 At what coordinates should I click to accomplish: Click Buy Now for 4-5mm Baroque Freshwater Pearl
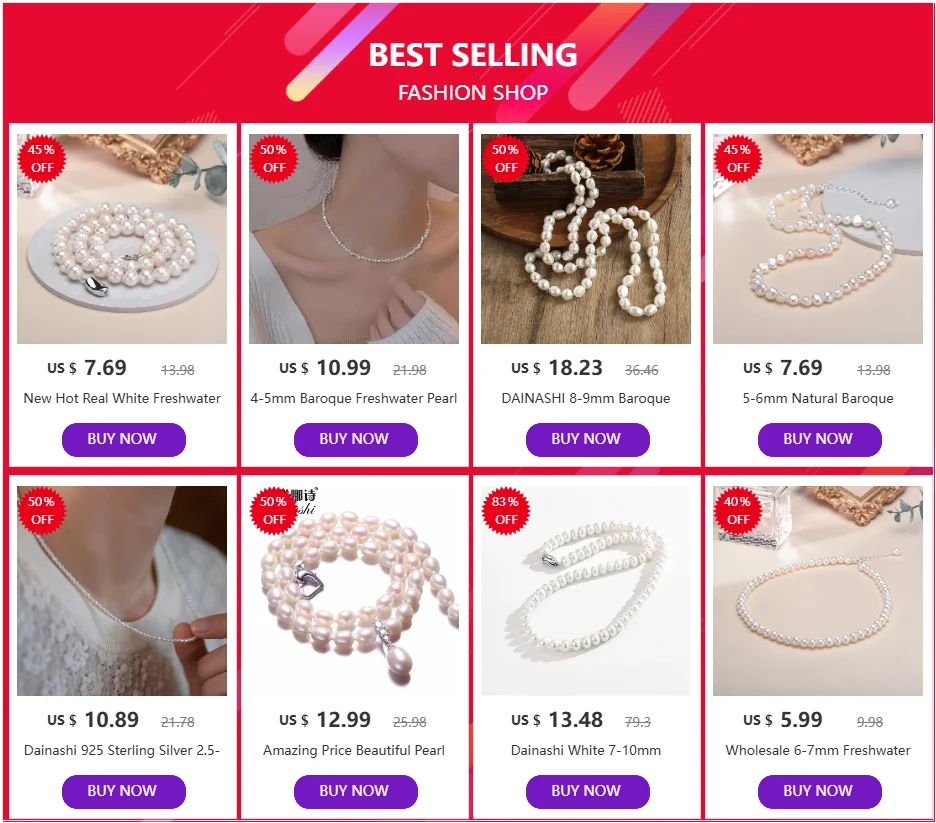tap(356, 440)
